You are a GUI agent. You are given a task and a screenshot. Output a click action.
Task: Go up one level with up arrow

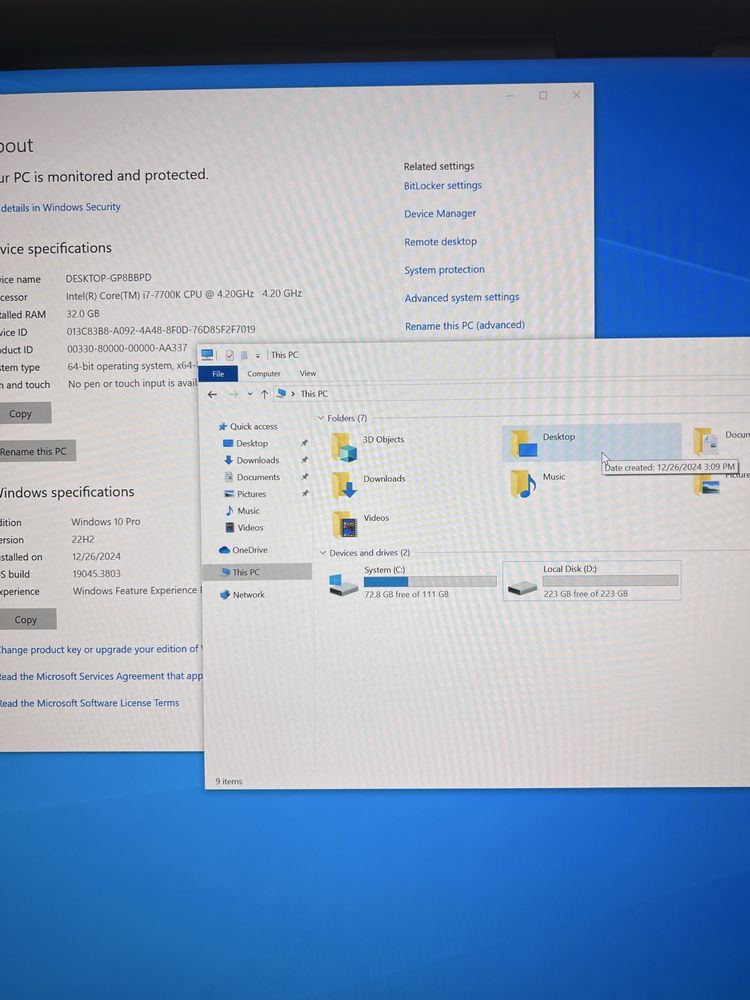click(x=264, y=394)
